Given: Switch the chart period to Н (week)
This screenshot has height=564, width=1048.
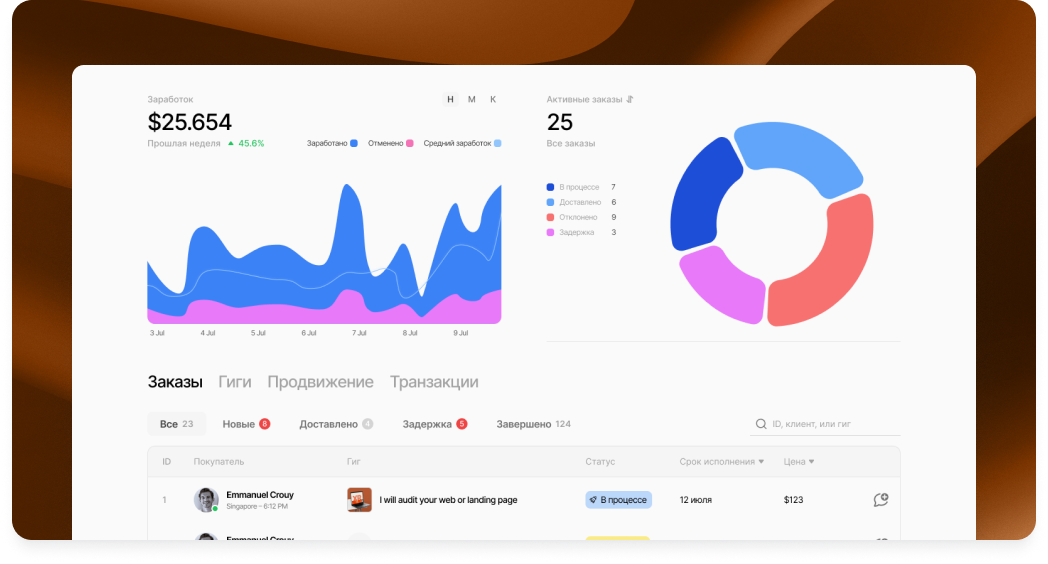Looking at the screenshot, I should pyautogui.click(x=450, y=99).
